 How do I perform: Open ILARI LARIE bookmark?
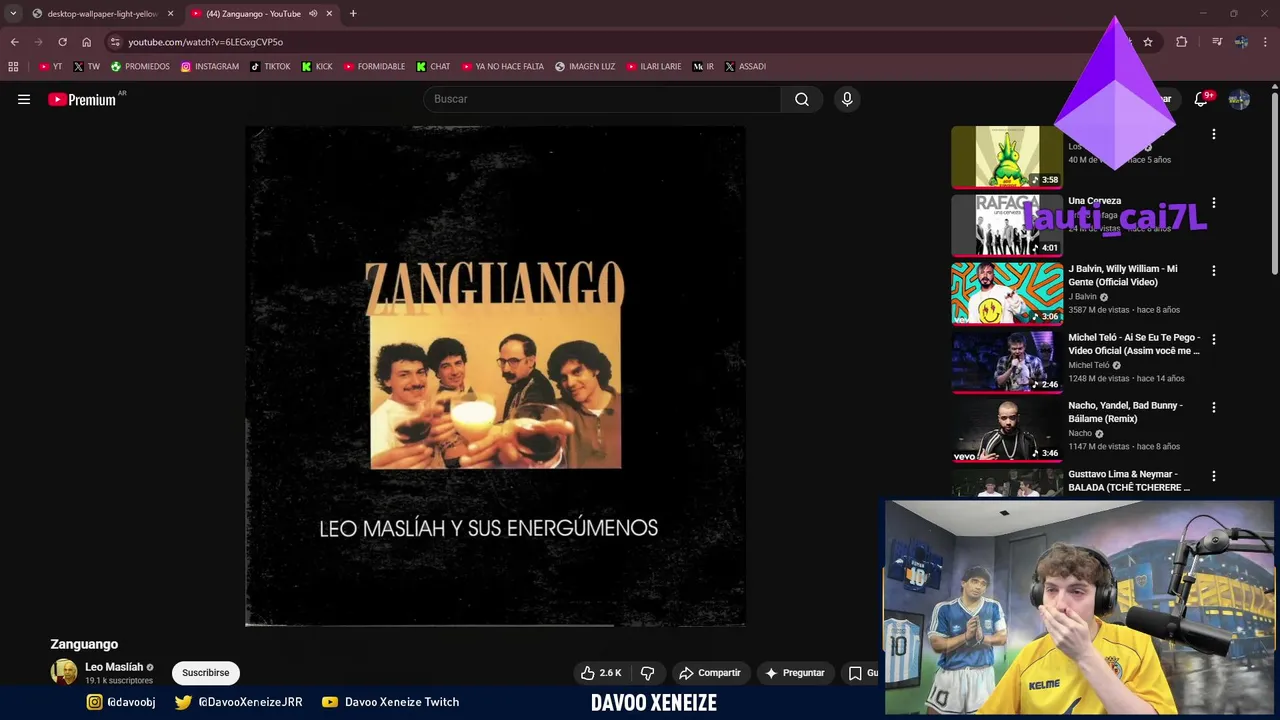pos(654,67)
